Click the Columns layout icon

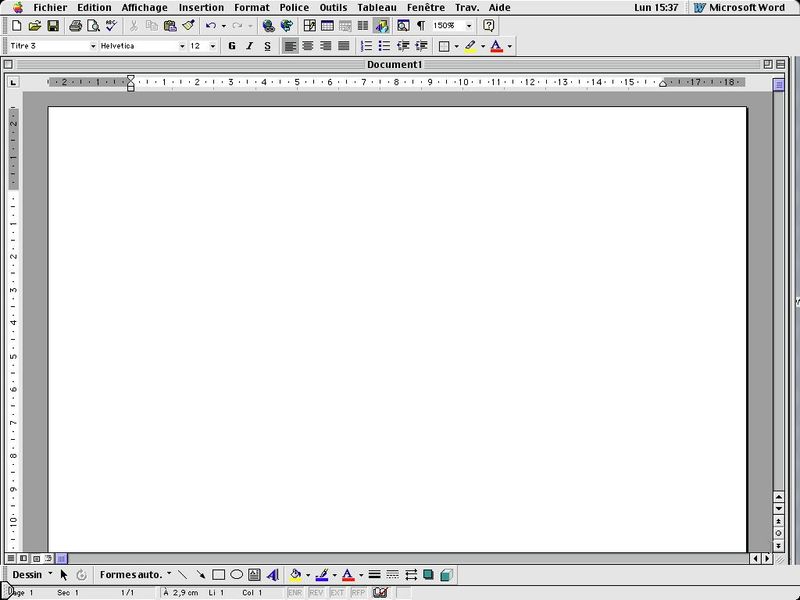363,26
